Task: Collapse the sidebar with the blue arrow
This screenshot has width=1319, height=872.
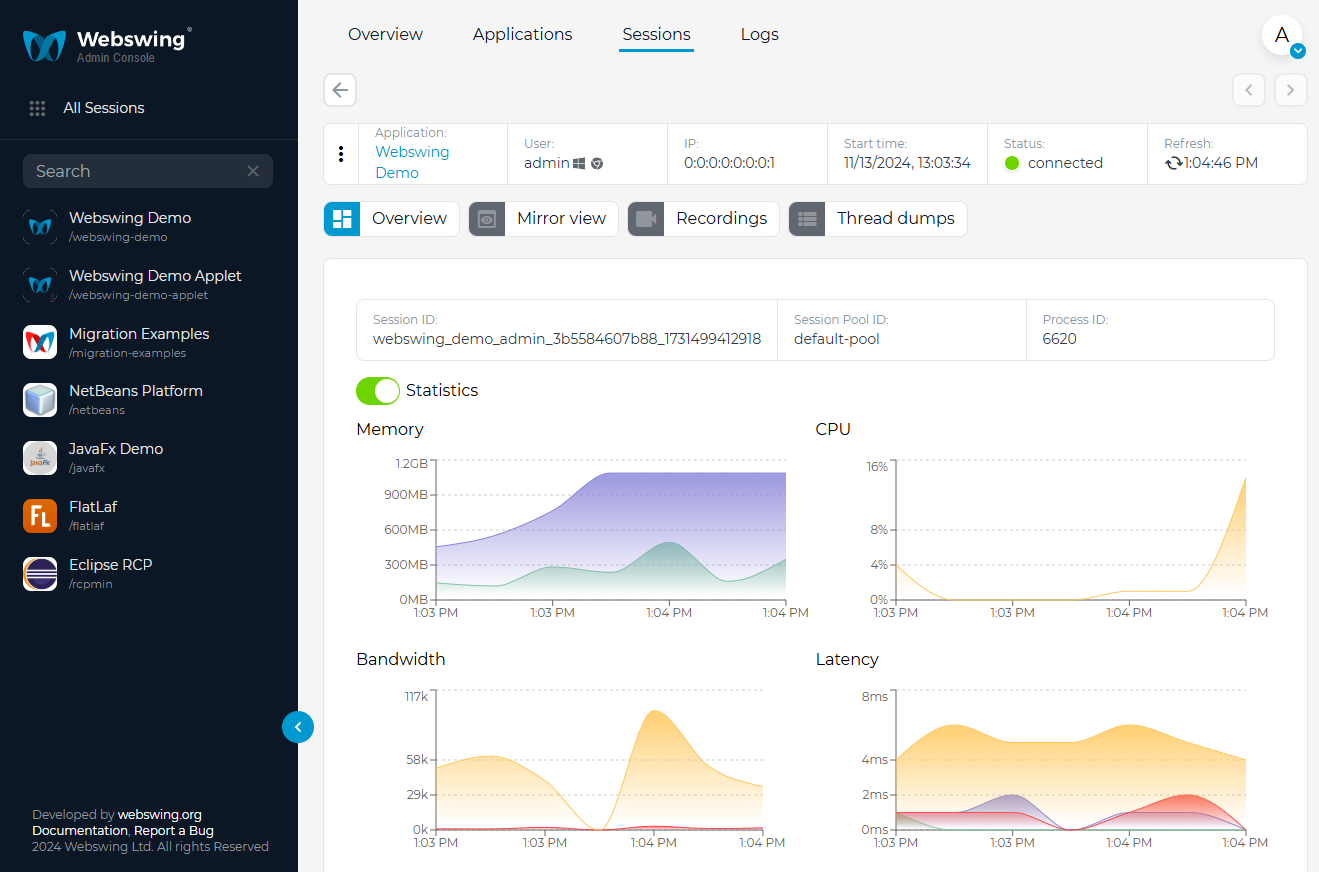Action: click(x=298, y=727)
